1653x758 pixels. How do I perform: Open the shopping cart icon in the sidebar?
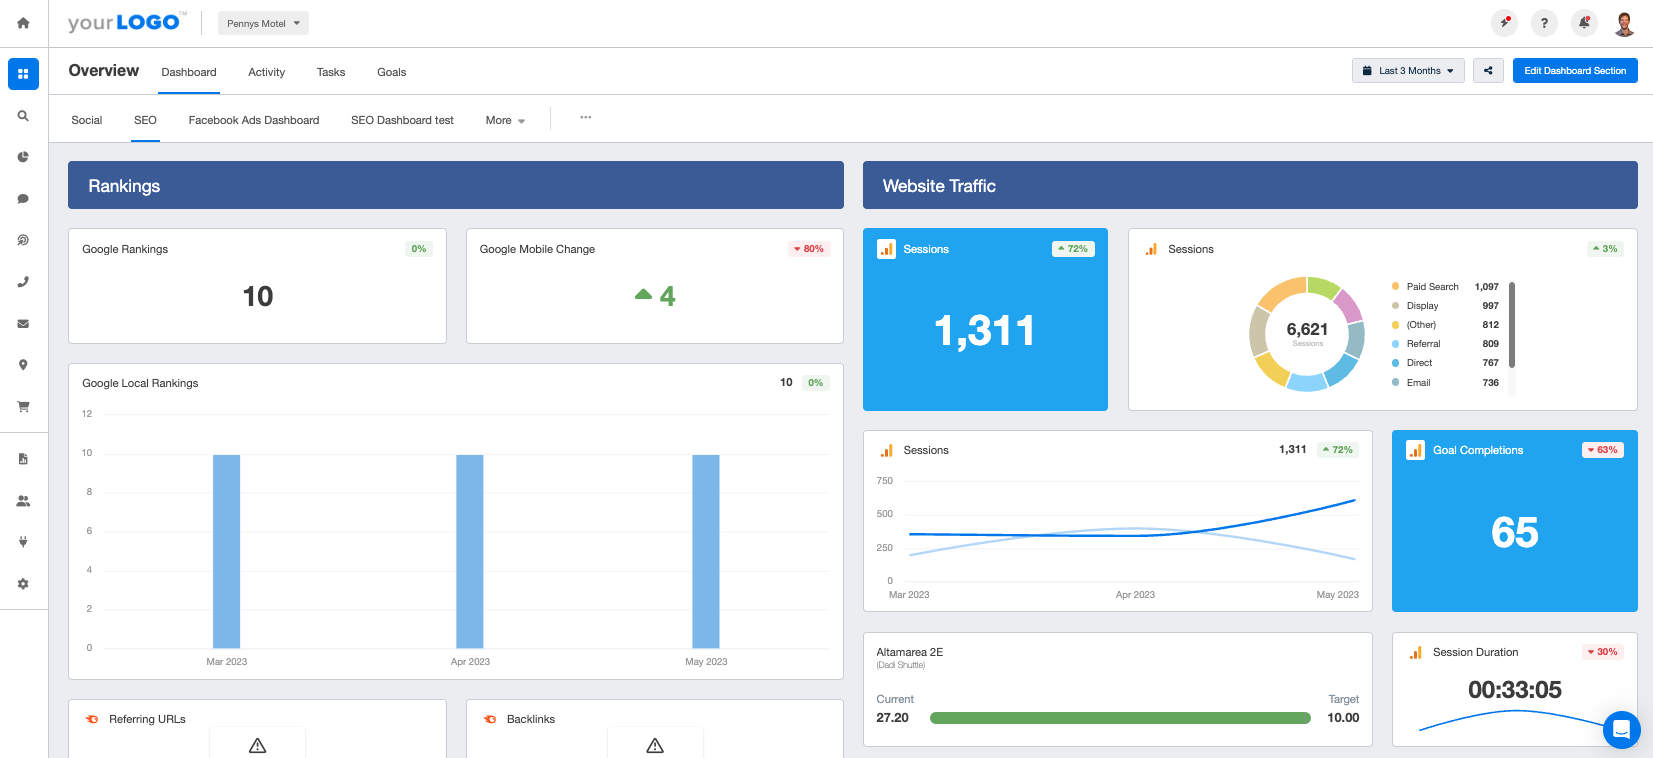[x=23, y=407]
